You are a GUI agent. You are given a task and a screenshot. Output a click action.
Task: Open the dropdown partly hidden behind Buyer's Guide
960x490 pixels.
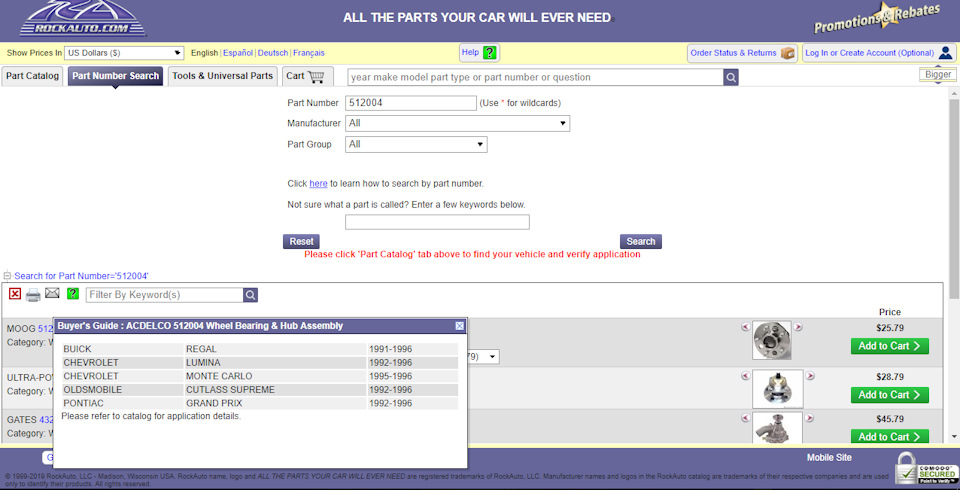(483, 356)
